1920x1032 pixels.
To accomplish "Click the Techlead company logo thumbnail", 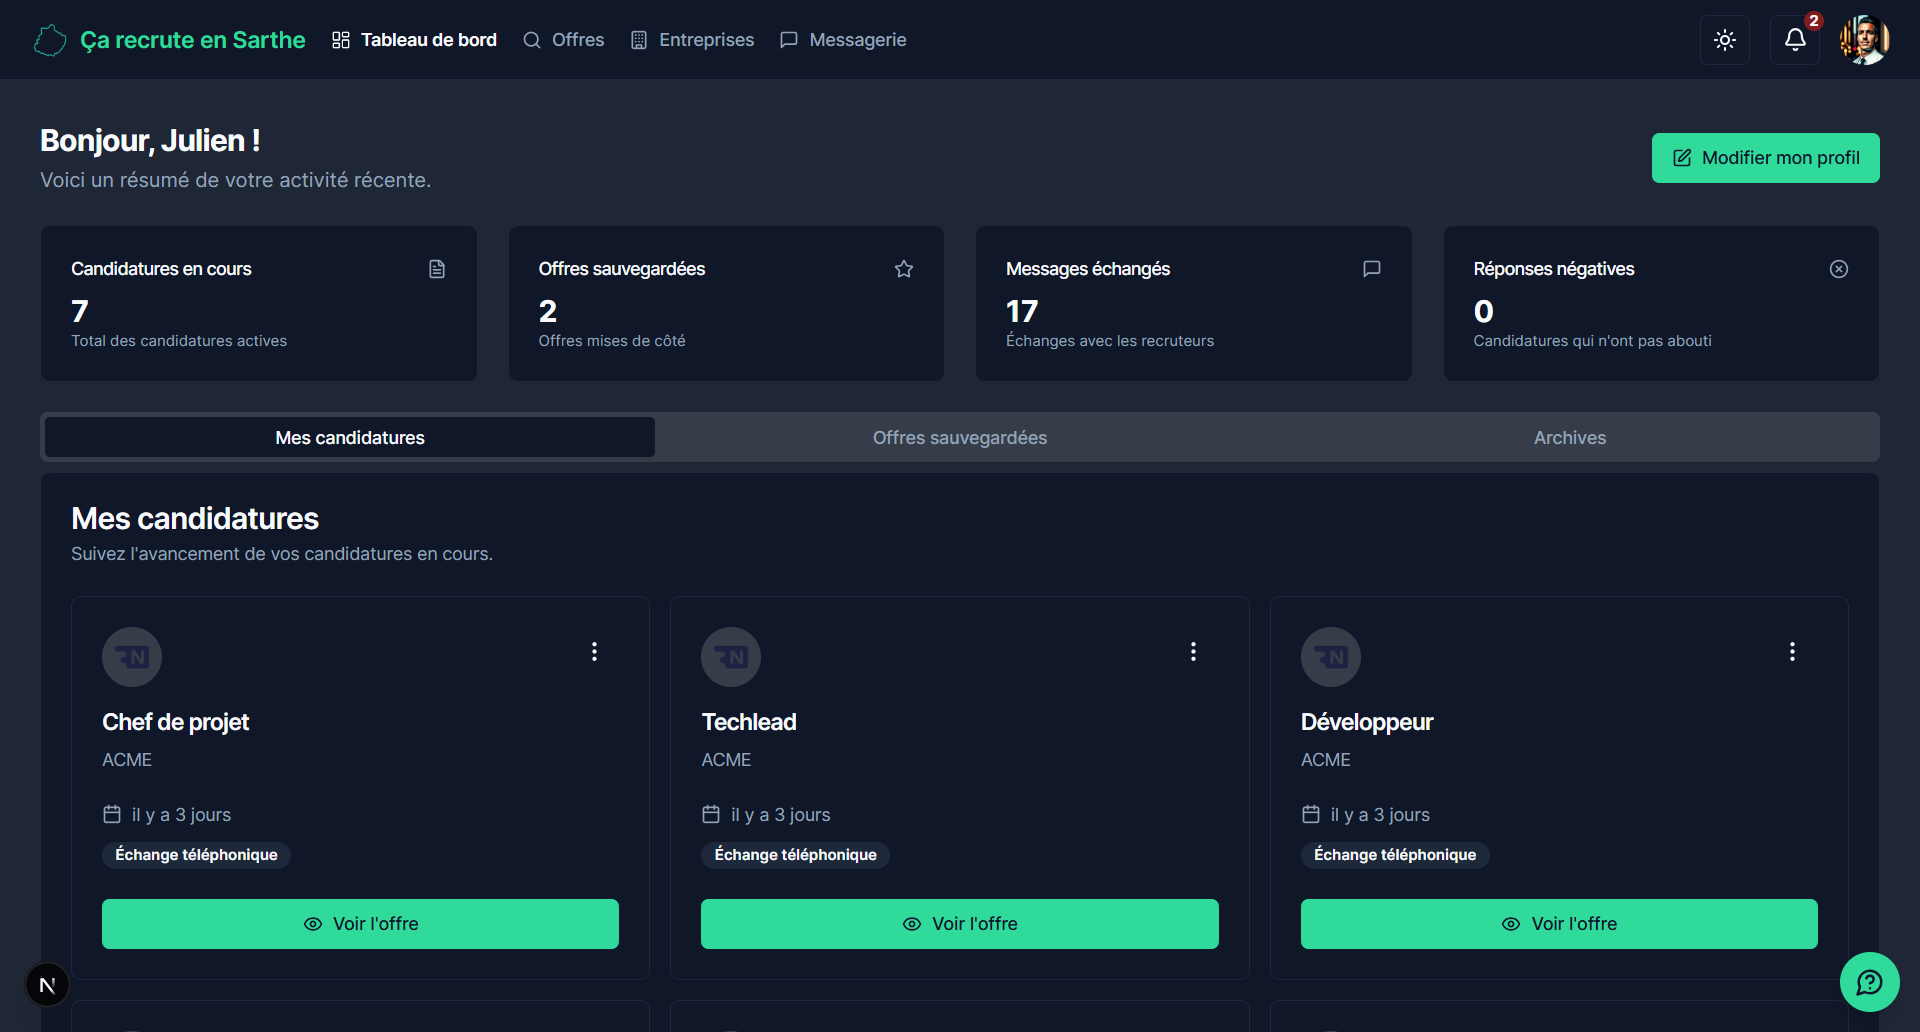I will 731,657.
